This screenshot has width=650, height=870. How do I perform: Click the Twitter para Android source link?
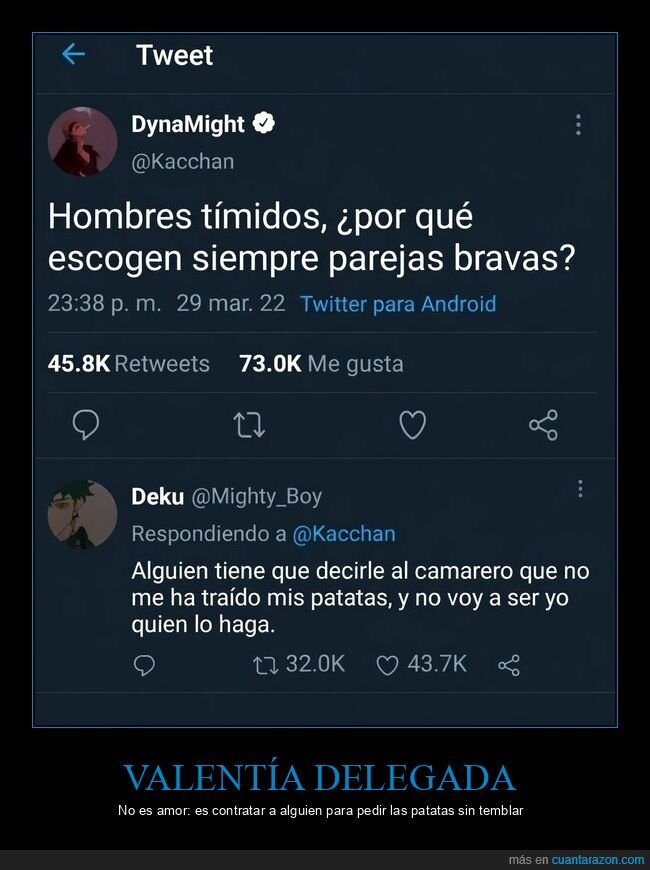coord(397,304)
